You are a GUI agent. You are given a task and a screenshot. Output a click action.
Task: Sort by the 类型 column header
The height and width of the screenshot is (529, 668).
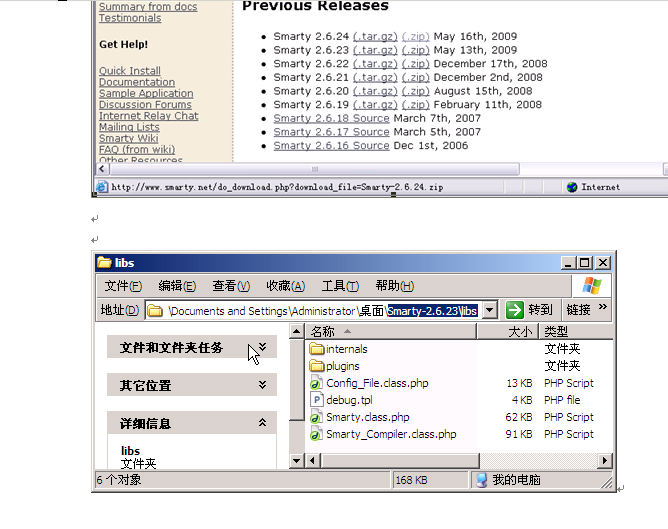click(x=576, y=331)
